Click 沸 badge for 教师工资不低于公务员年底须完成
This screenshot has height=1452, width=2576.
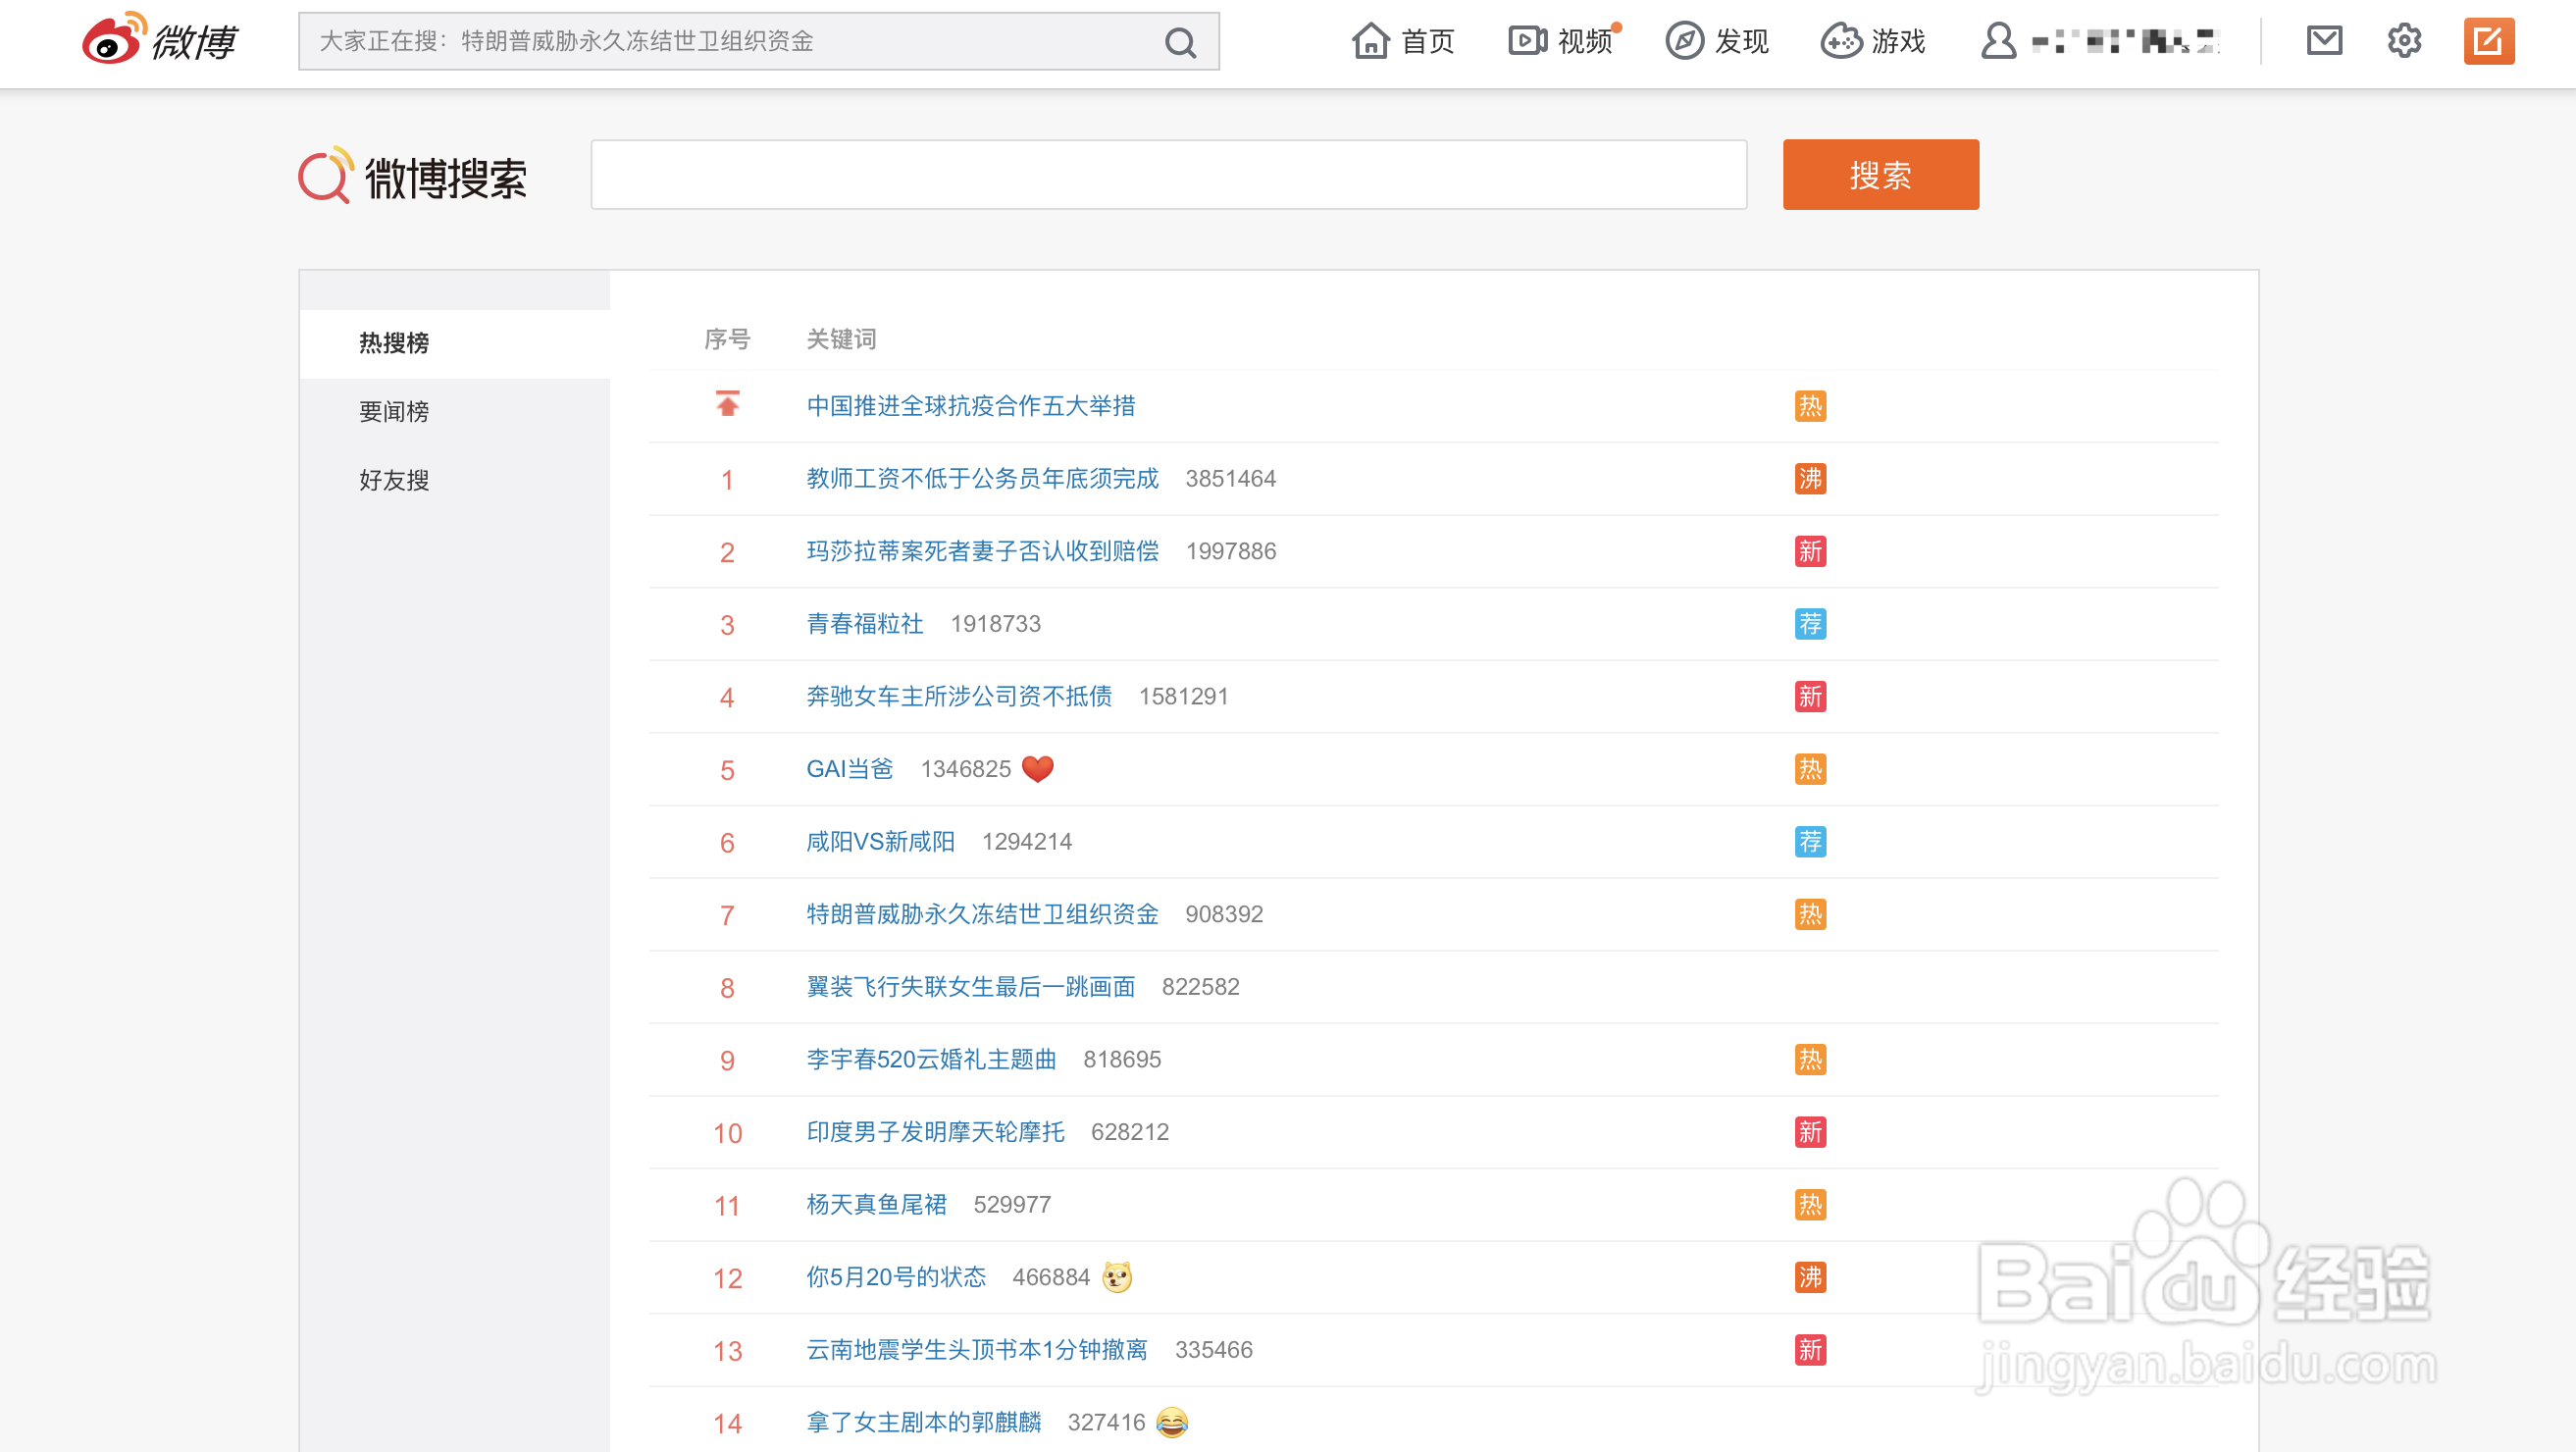[1810, 479]
